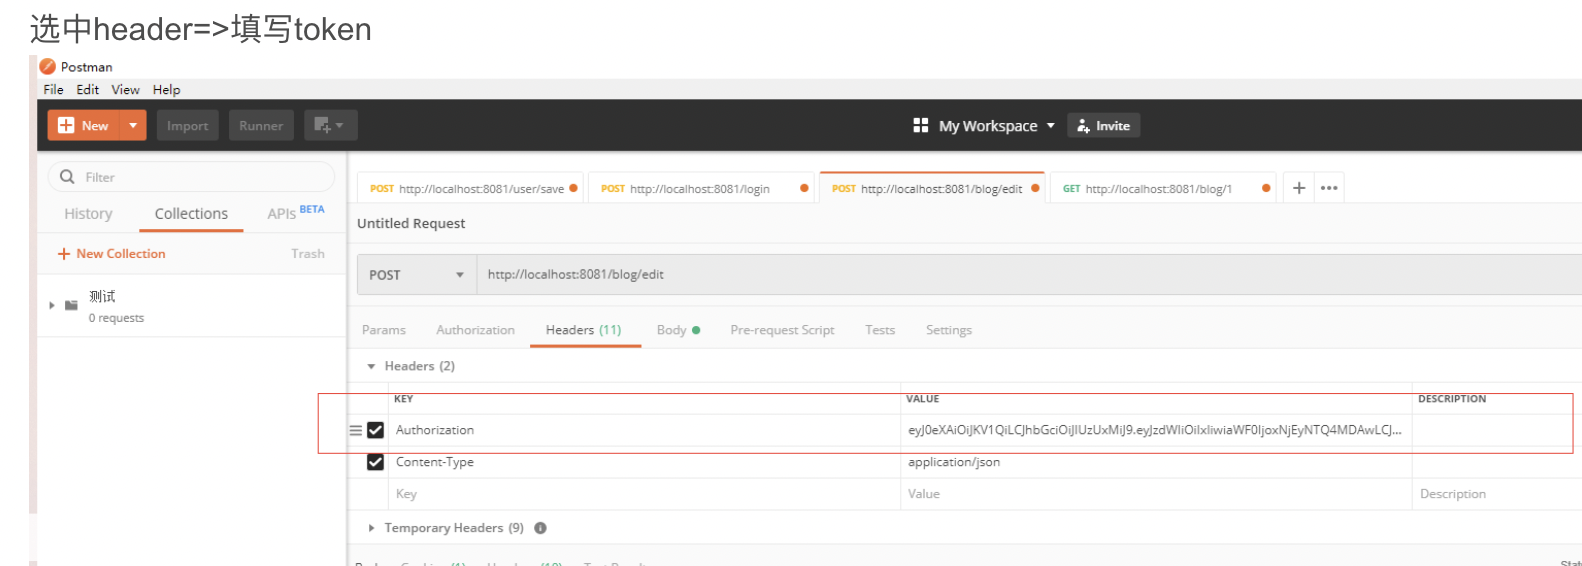1582x566 pixels.
Task: Uncheck the Authorization header checkbox
Action: [x=375, y=430]
